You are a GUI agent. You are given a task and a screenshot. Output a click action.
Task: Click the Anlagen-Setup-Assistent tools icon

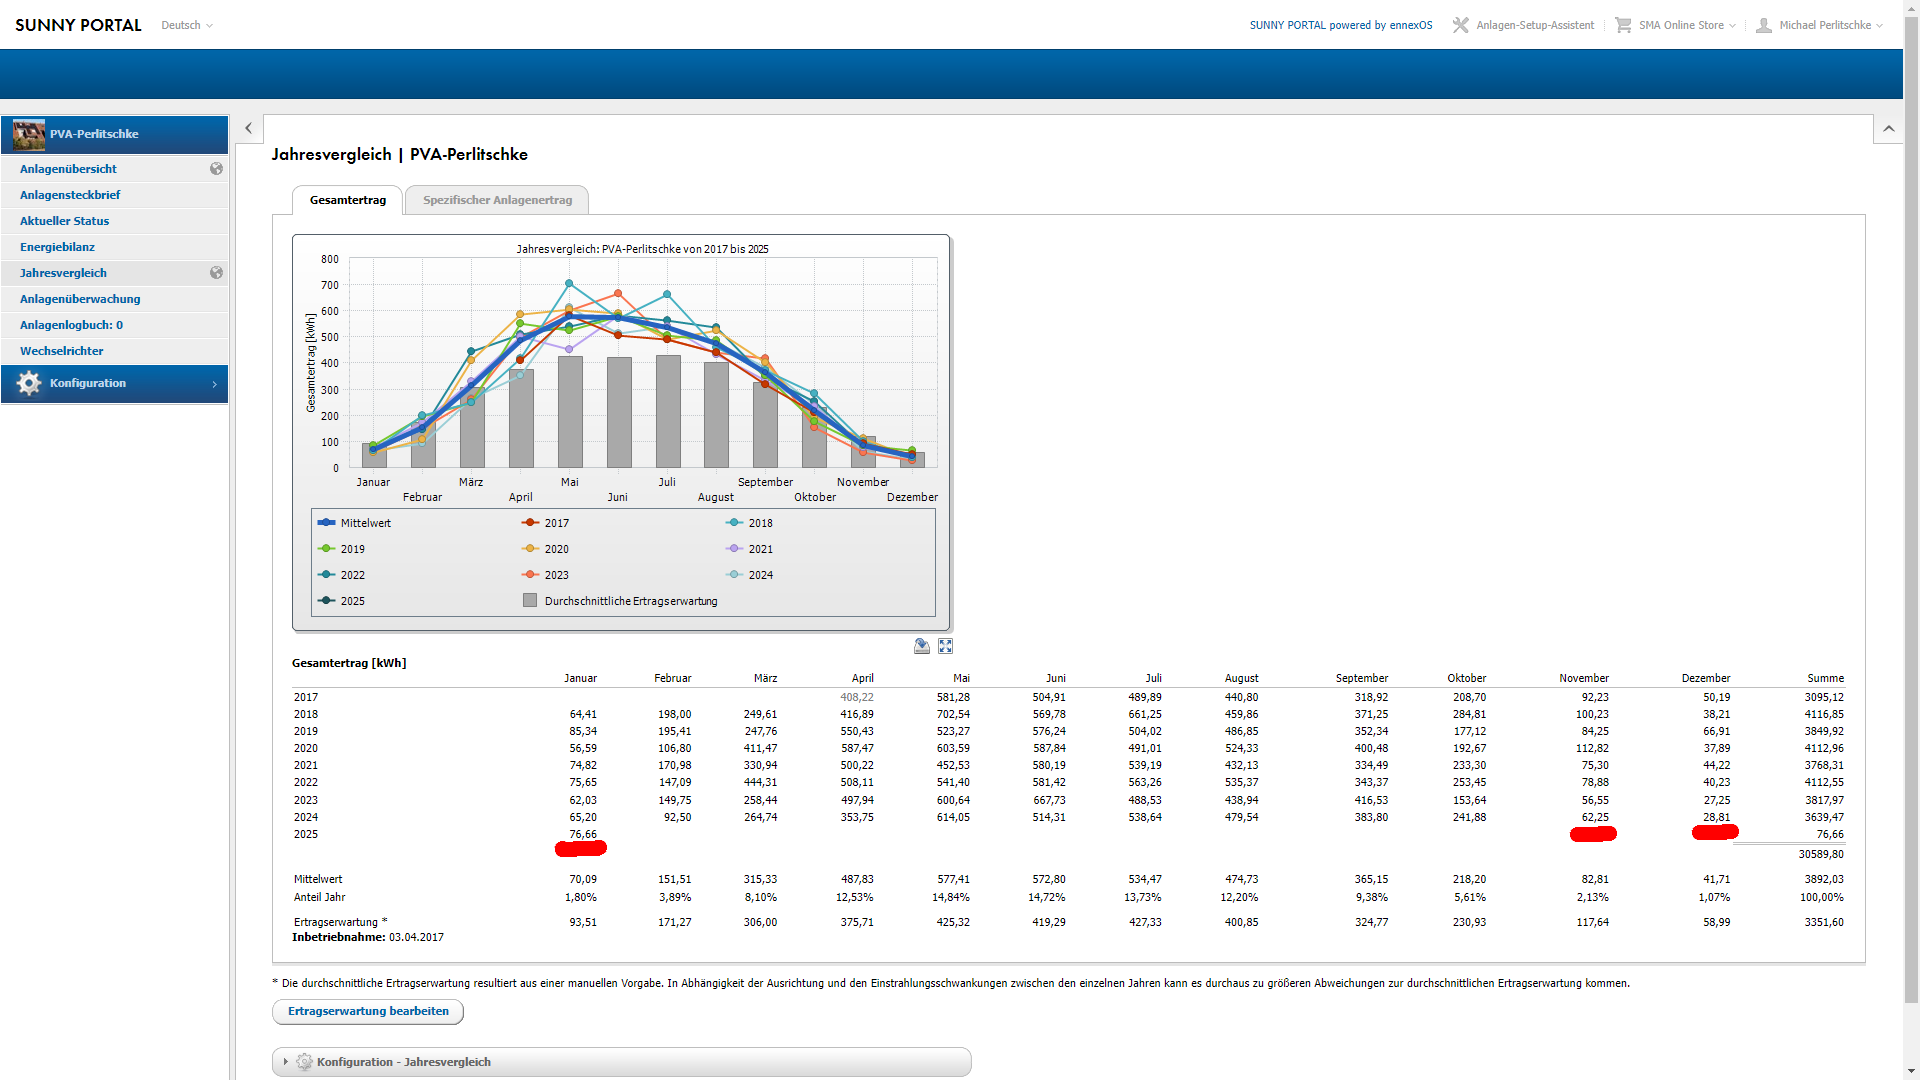[x=1461, y=25]
